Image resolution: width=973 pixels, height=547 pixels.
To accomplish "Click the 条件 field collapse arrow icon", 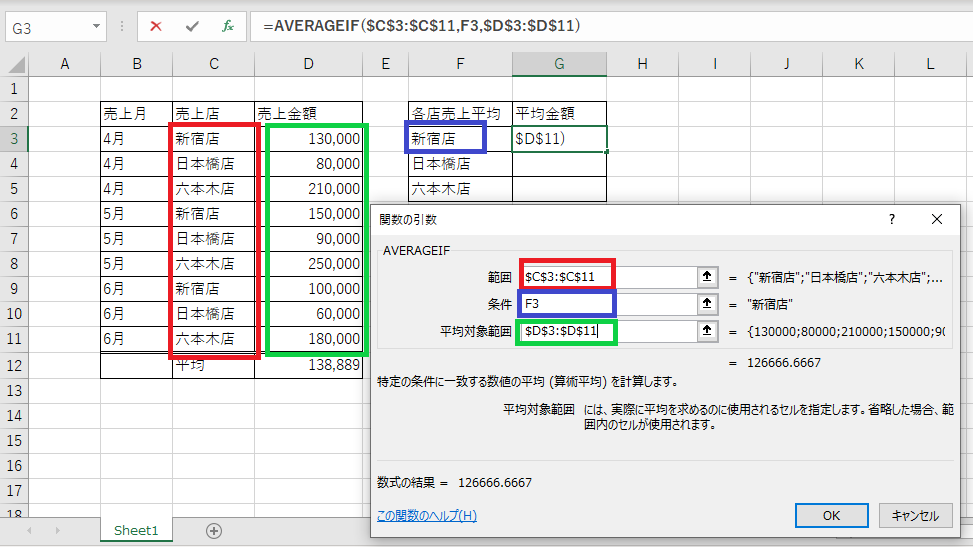I will [x=707, y=304].
